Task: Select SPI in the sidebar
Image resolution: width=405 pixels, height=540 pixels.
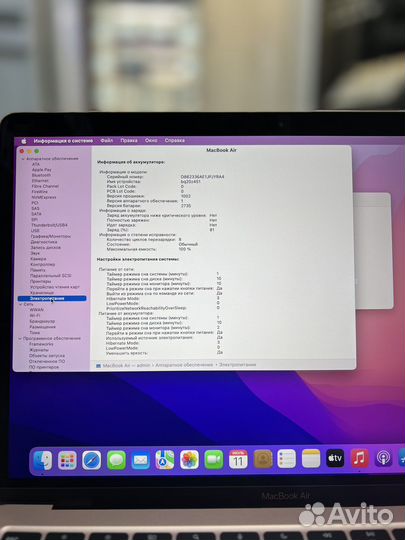Action: [34, 219]
